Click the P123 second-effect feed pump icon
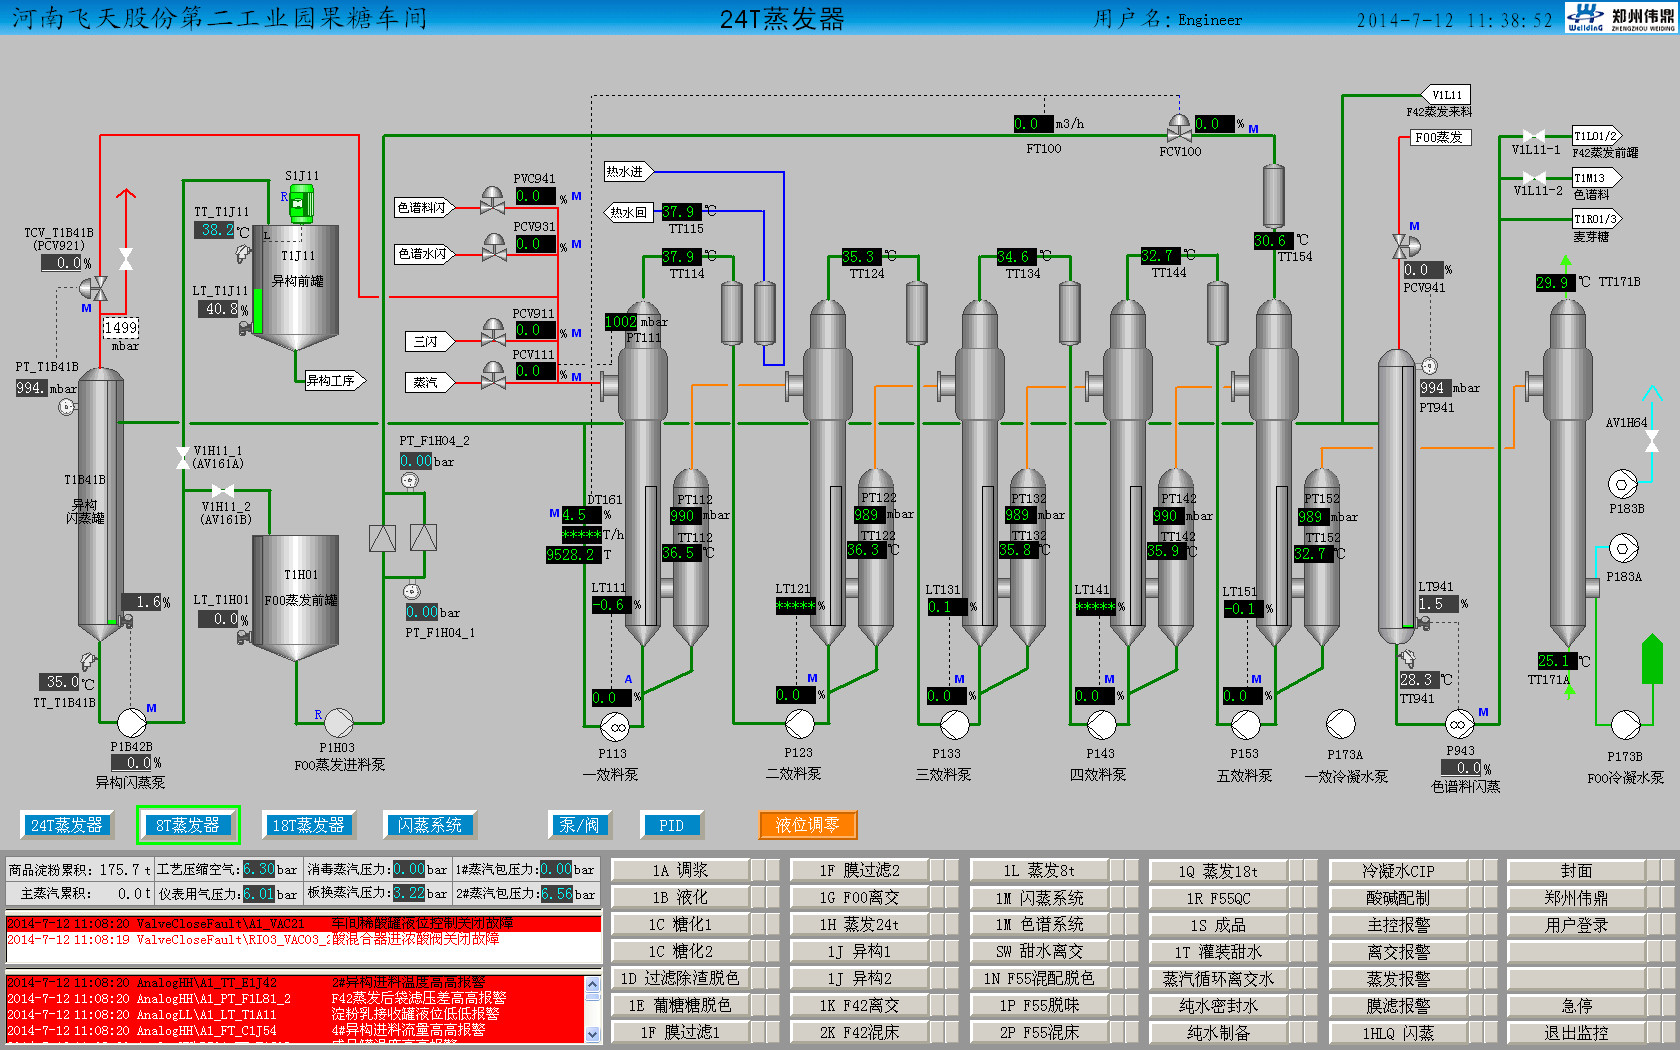 [800, 723]
